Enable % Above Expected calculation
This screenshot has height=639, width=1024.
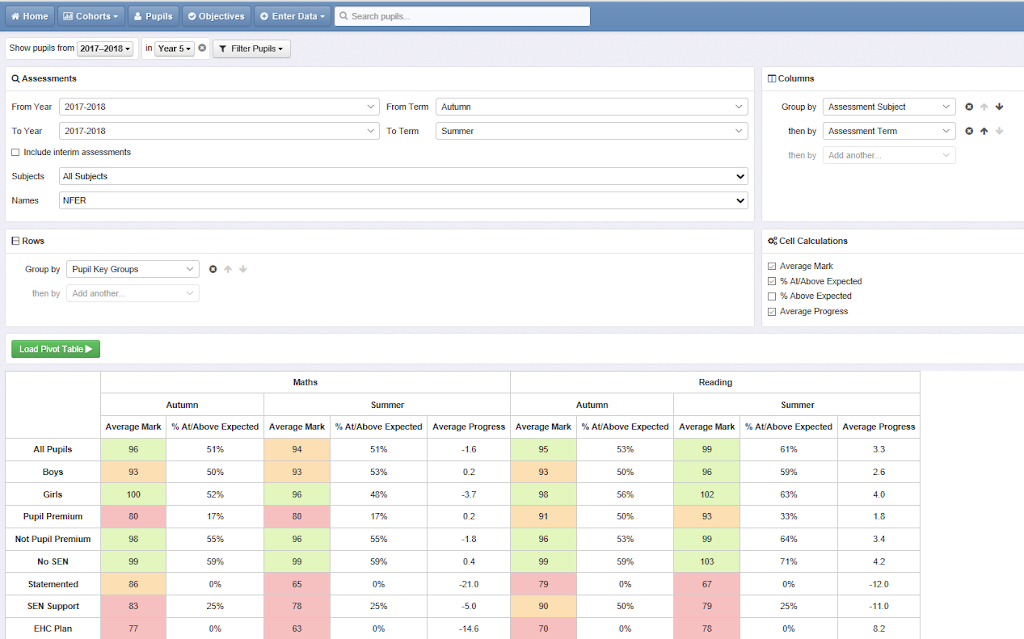(x=772, y=296)
